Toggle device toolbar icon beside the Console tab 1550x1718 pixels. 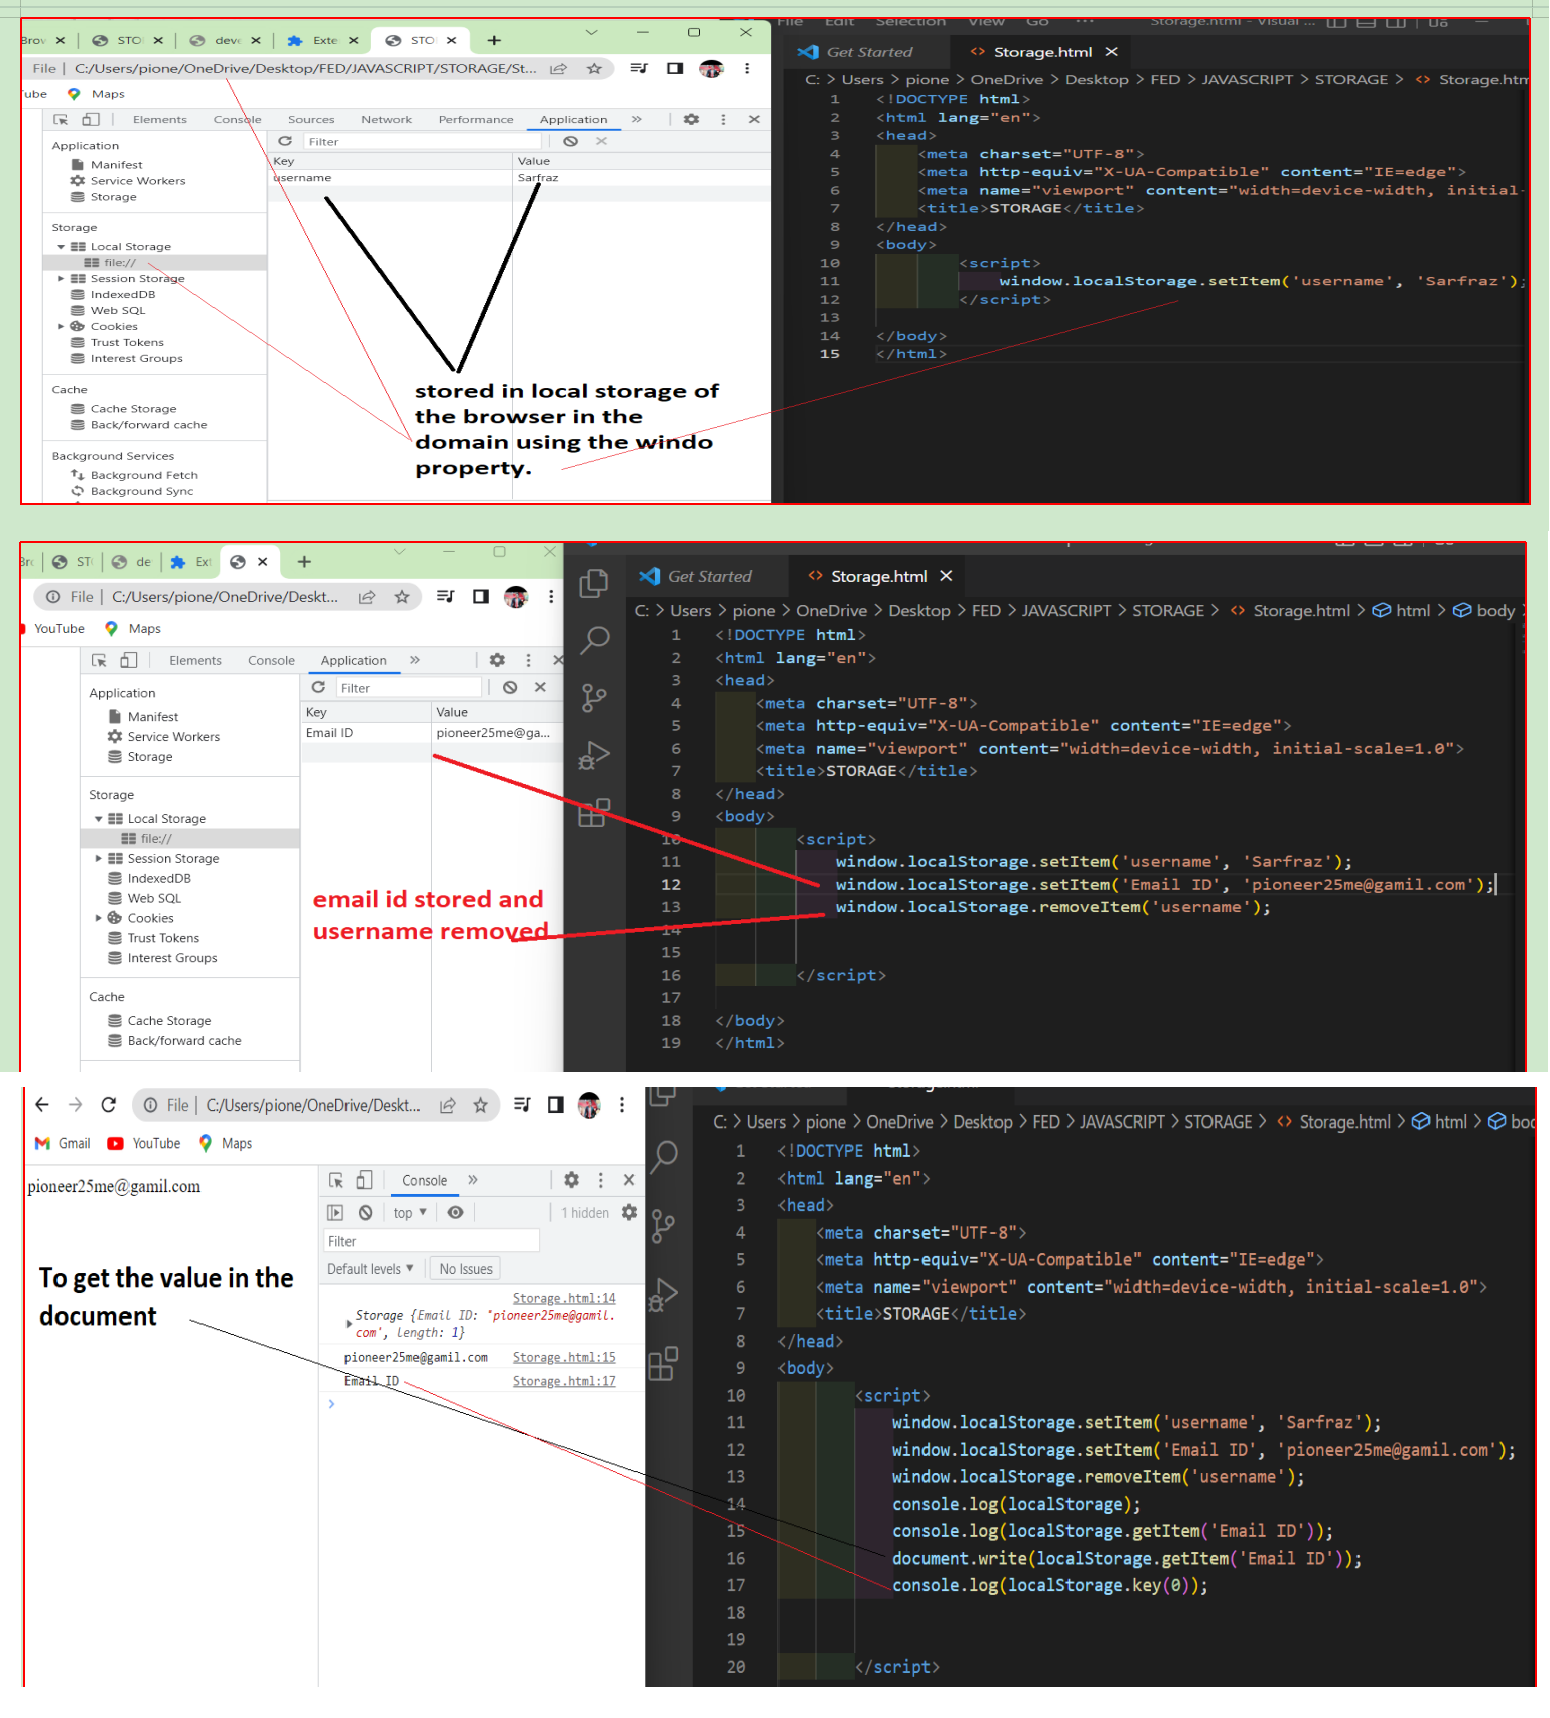[365, 1180]
